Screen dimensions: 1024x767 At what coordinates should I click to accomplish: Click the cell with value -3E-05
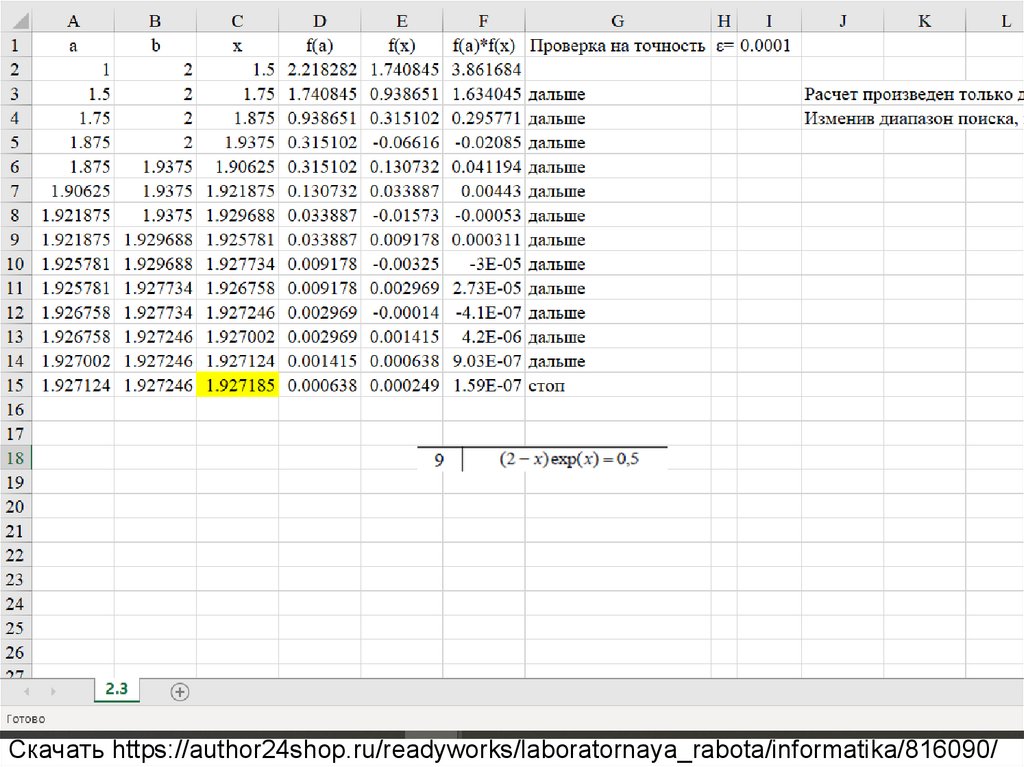[x=483, y=264]
